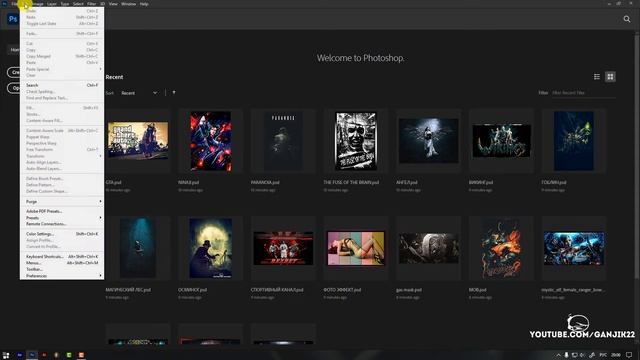Open Keyboard Shortcuts from the menu

(62, 257)
